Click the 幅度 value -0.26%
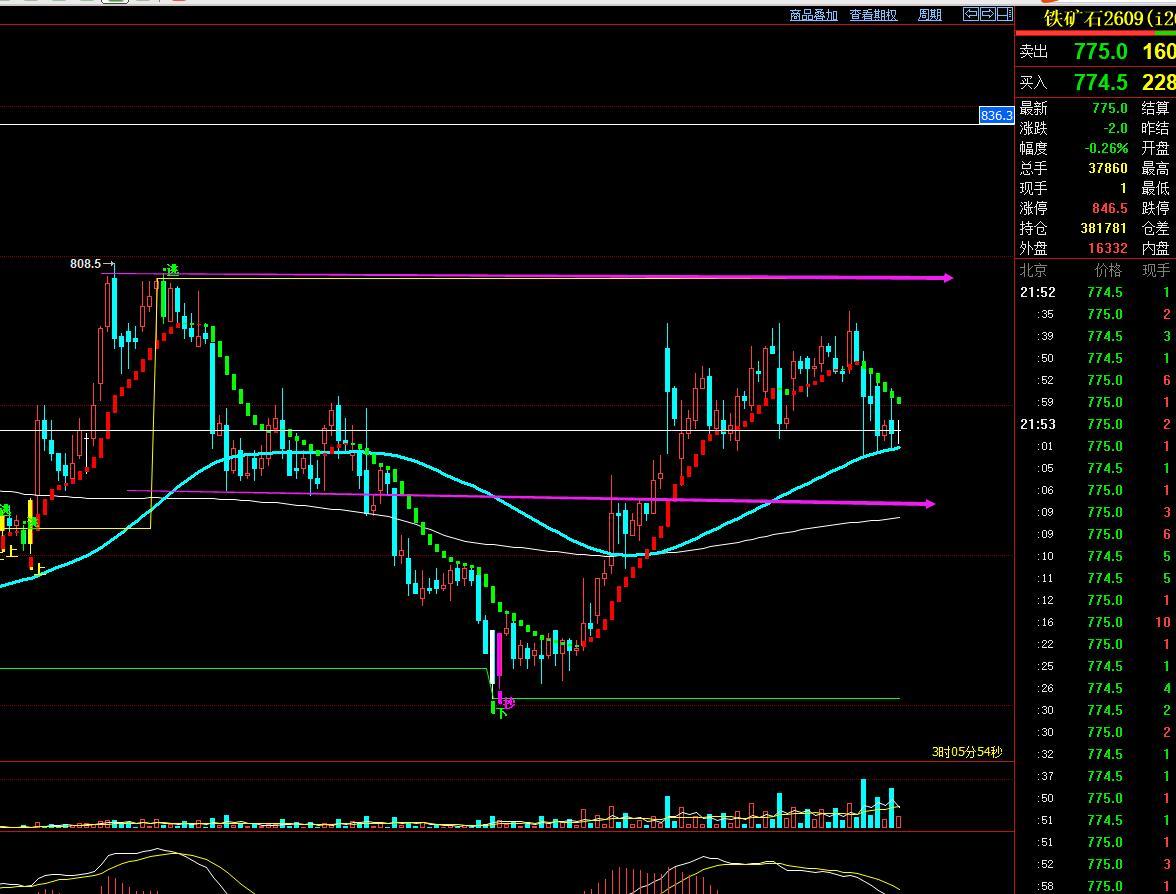Image resolution: width=1176 pixels, height=894 pixels. 1106,148
